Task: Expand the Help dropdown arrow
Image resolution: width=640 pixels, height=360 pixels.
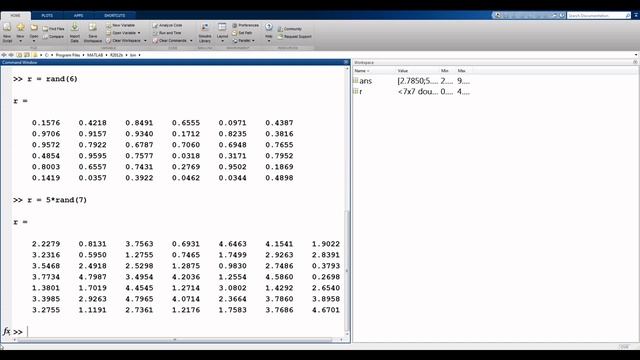Action: coord(269,41)
